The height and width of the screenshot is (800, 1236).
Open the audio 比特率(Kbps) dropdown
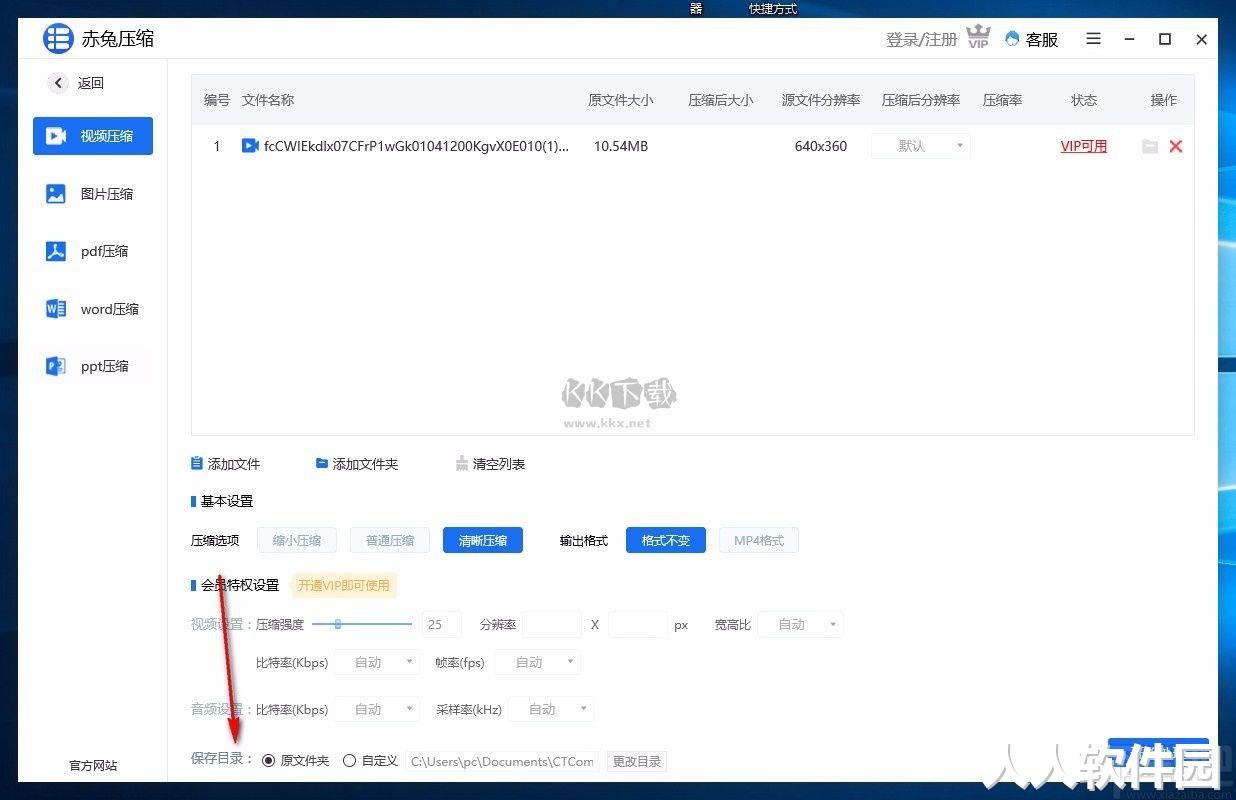point(376,709)
